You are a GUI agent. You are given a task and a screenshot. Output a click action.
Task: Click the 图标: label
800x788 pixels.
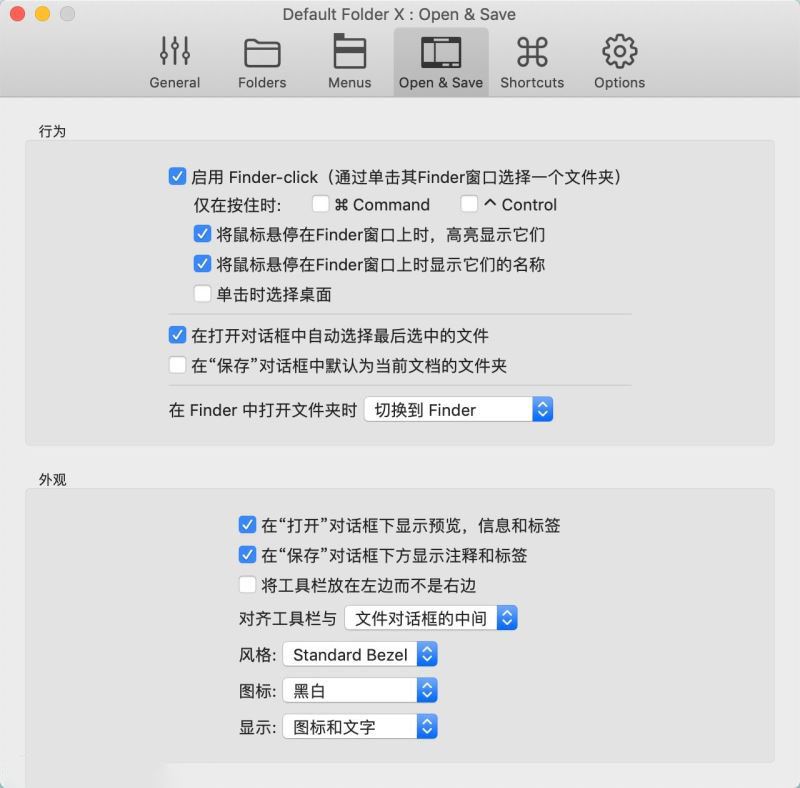click(258, 691)
